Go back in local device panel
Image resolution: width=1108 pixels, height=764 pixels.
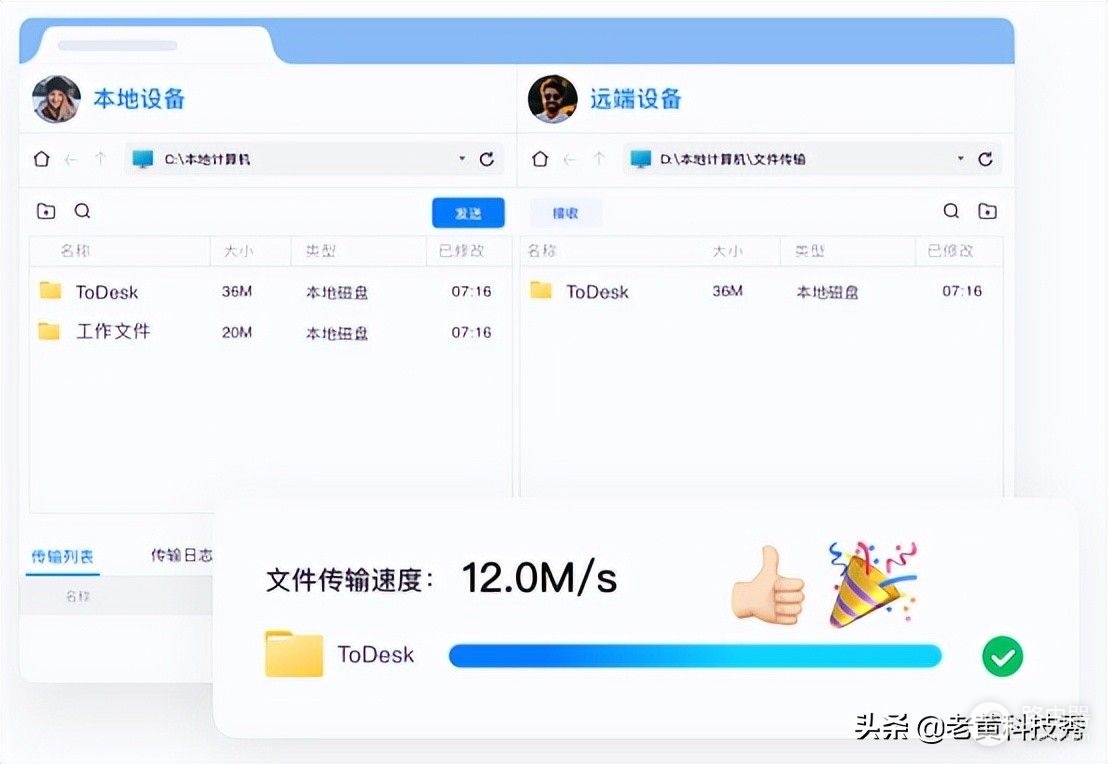(71, 160)
